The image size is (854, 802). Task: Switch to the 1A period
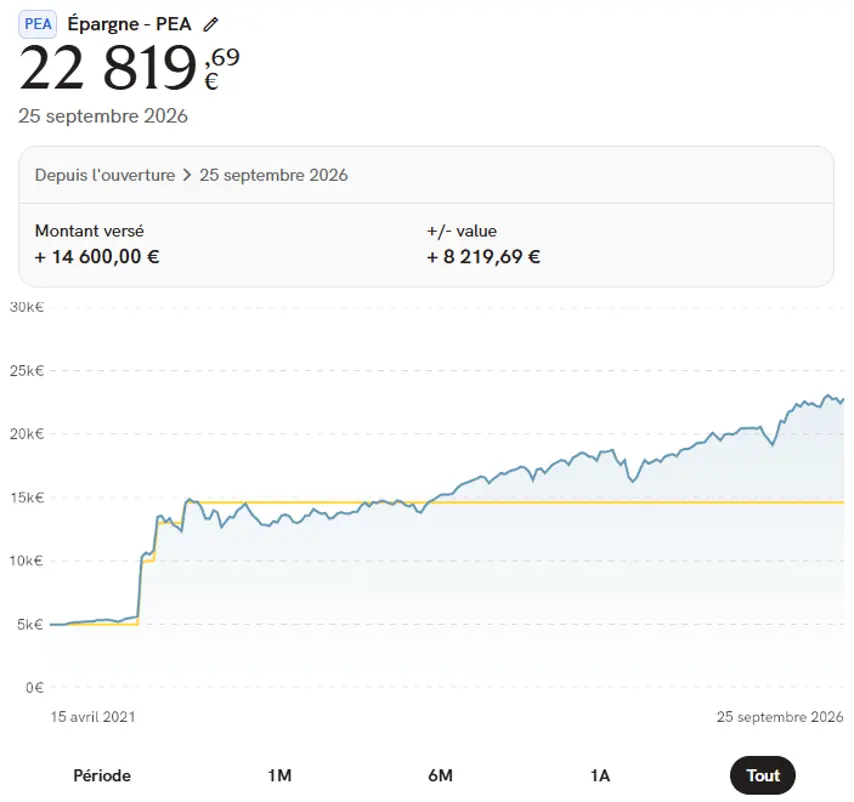tap(600, 775)
